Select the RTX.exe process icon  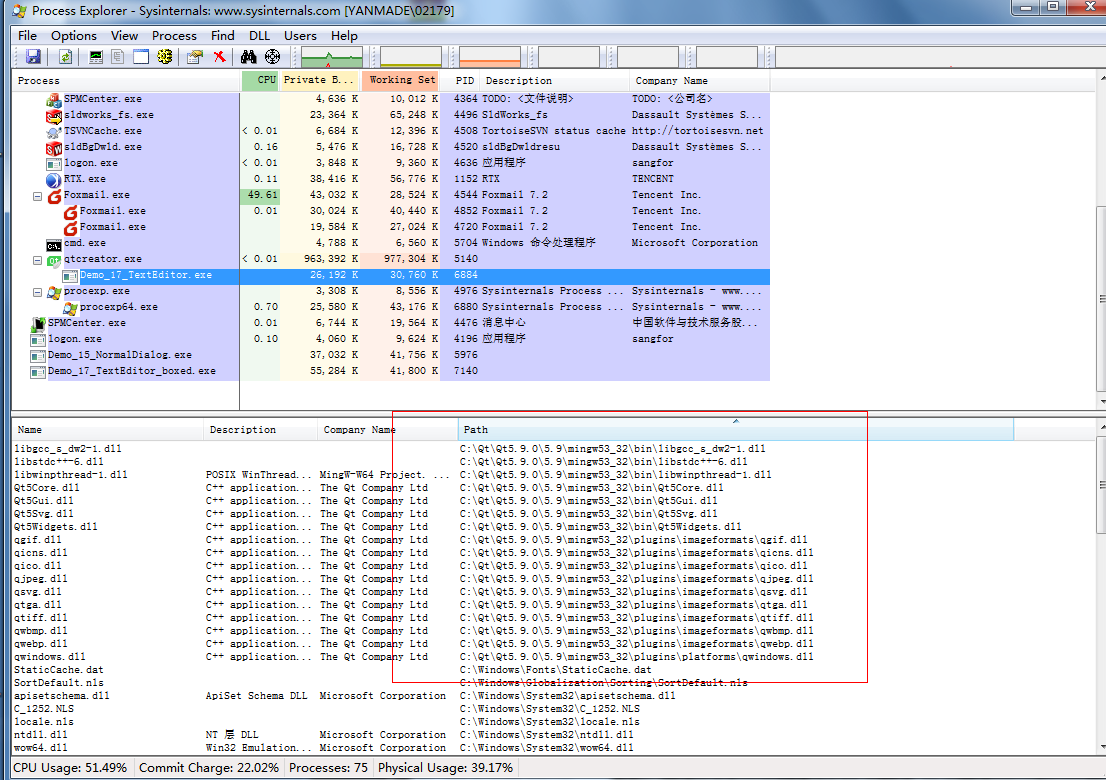pyautogui.click(x=54, y=180)
